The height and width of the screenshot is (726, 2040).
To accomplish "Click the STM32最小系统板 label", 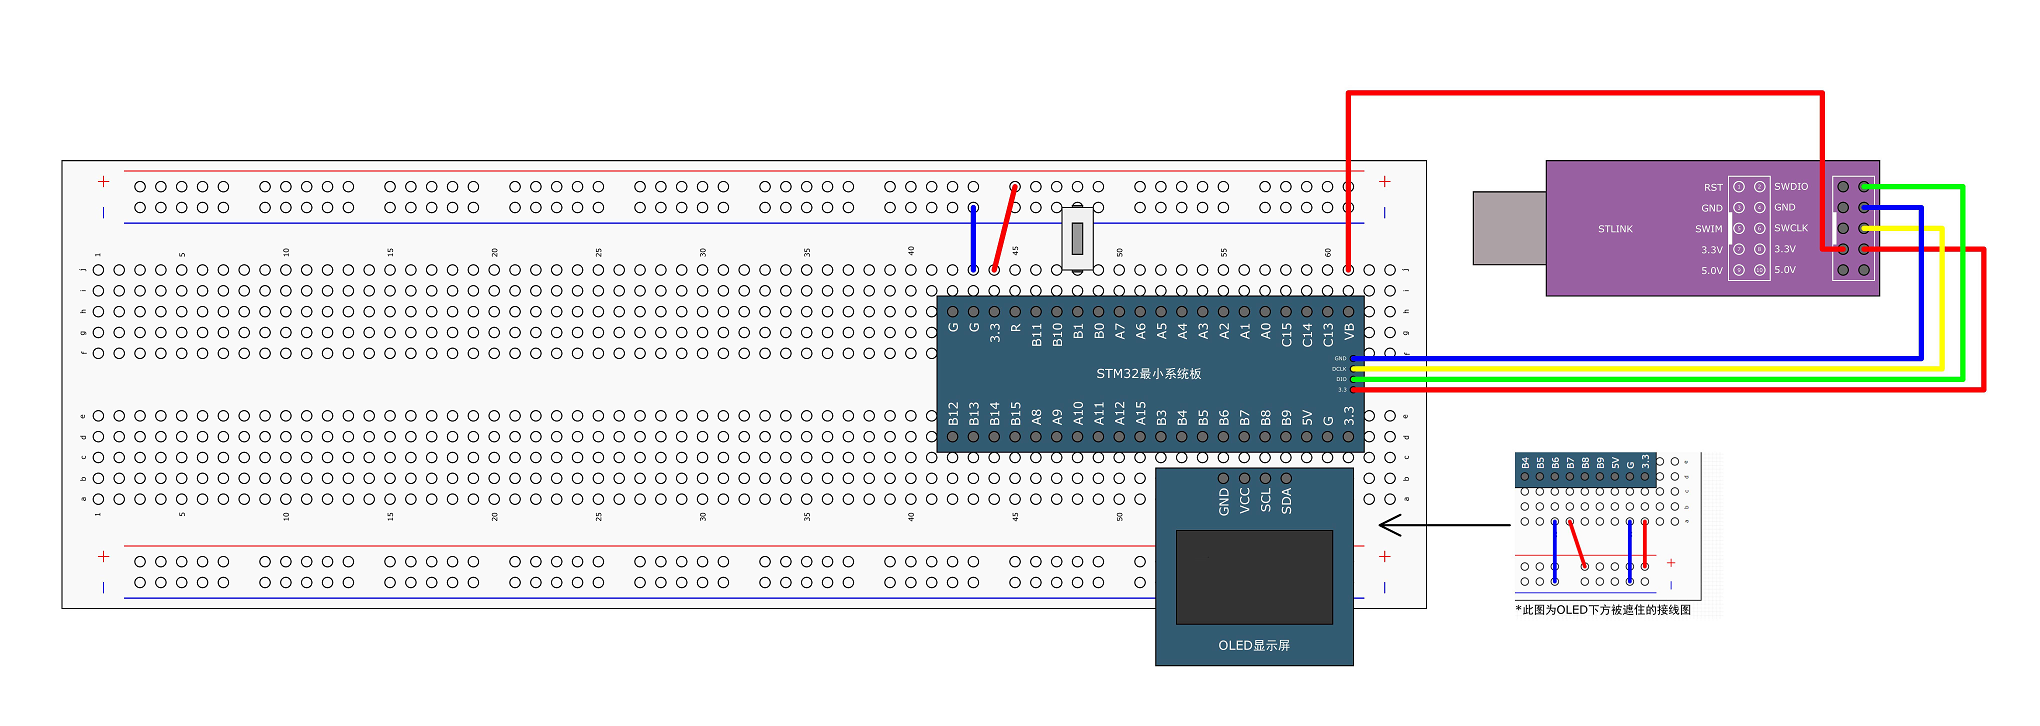I will (1148, 374).
